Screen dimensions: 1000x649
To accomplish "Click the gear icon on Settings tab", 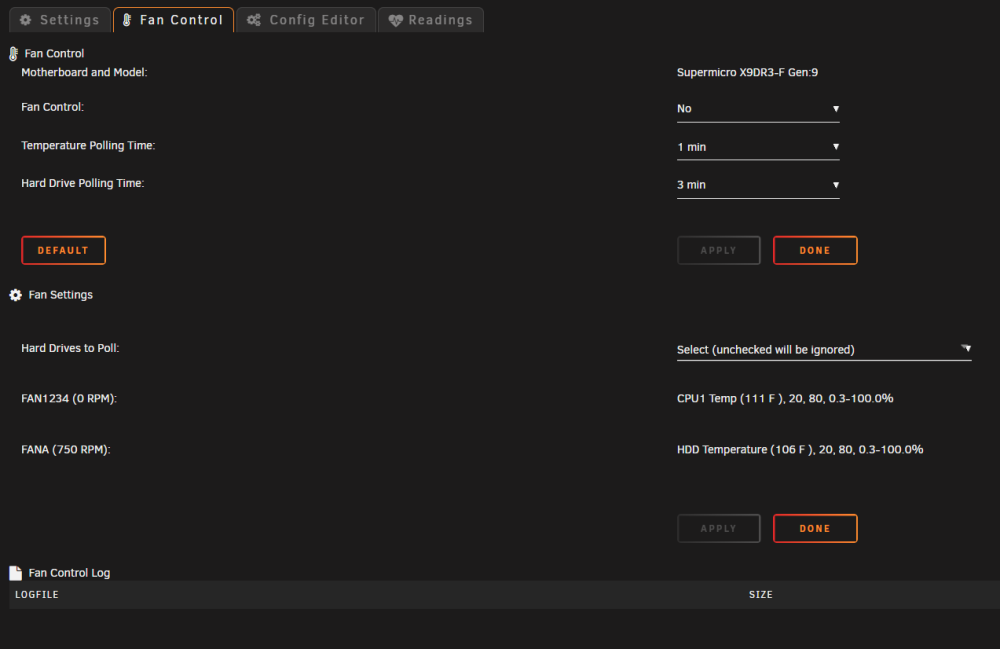I will tap(26, 20).
